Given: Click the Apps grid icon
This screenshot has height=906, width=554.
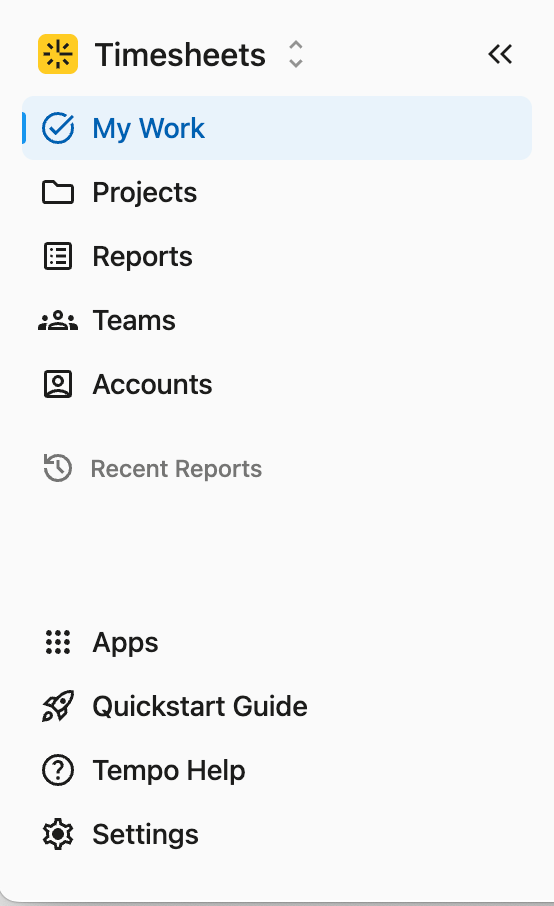Looking at the screenshot, I should (58, 642).
